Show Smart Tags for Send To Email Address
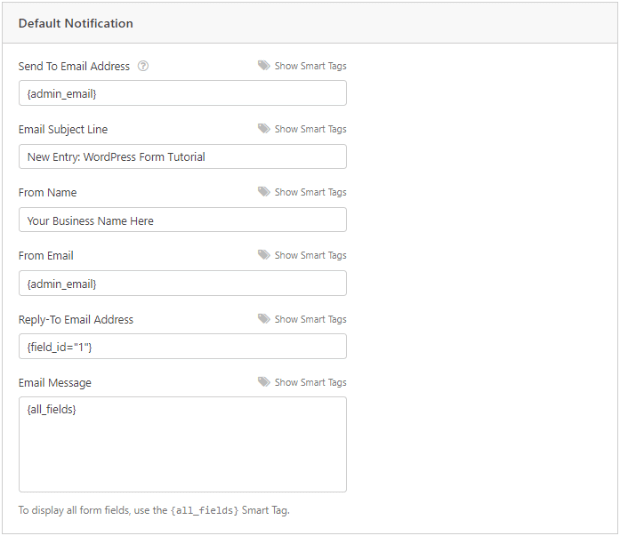 coord(310,66)
